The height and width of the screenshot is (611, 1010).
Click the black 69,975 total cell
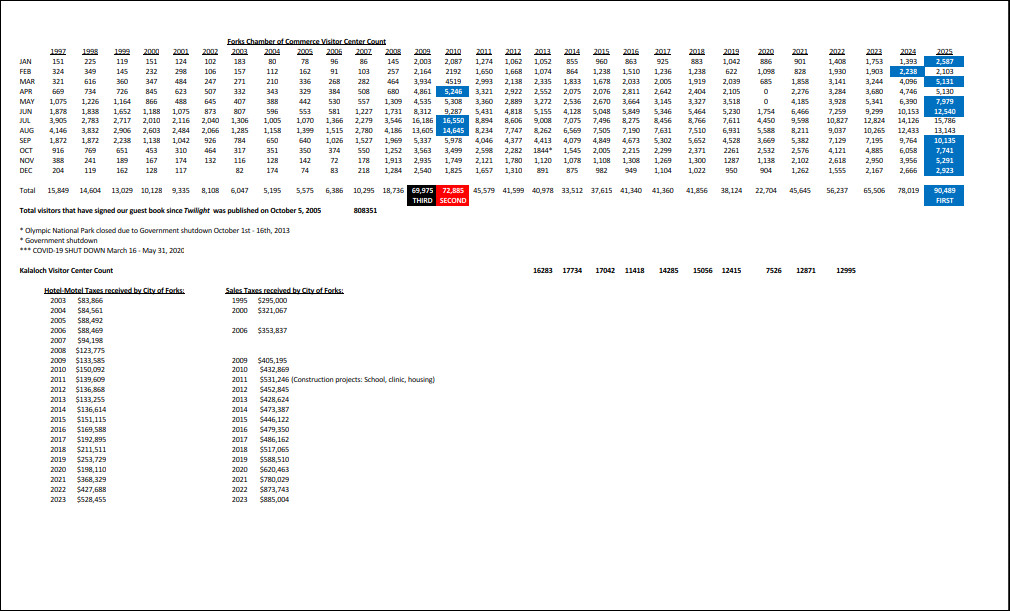click(x=422, y=189)
